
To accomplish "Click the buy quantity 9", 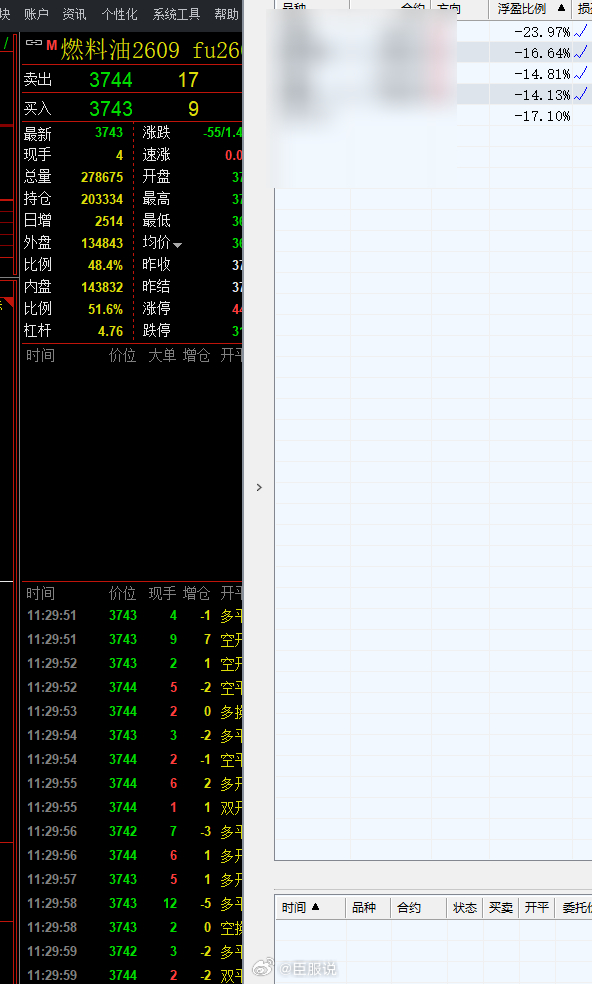I will coord(193,109).
